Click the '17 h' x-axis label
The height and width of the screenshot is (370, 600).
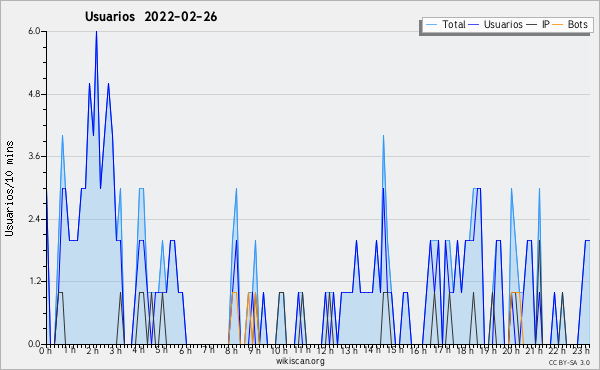point(442,350)
